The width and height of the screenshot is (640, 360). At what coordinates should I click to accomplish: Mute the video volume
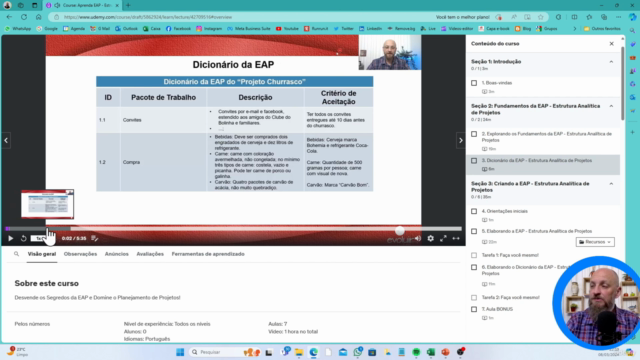[x=418, y=238]
